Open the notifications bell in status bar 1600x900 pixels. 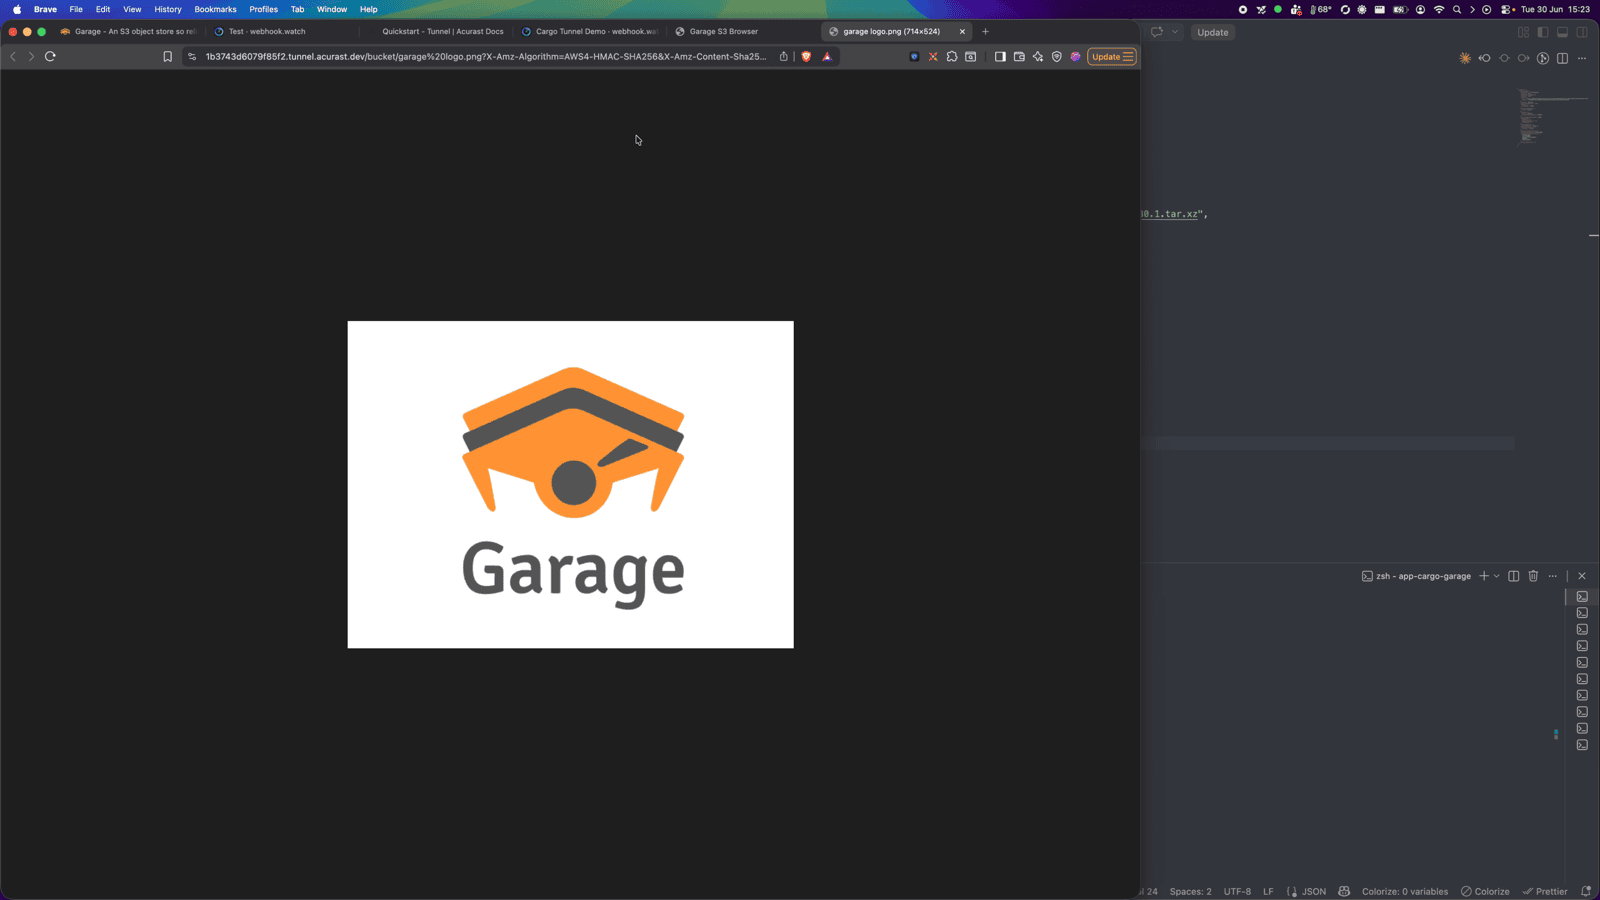(1586, 891)
